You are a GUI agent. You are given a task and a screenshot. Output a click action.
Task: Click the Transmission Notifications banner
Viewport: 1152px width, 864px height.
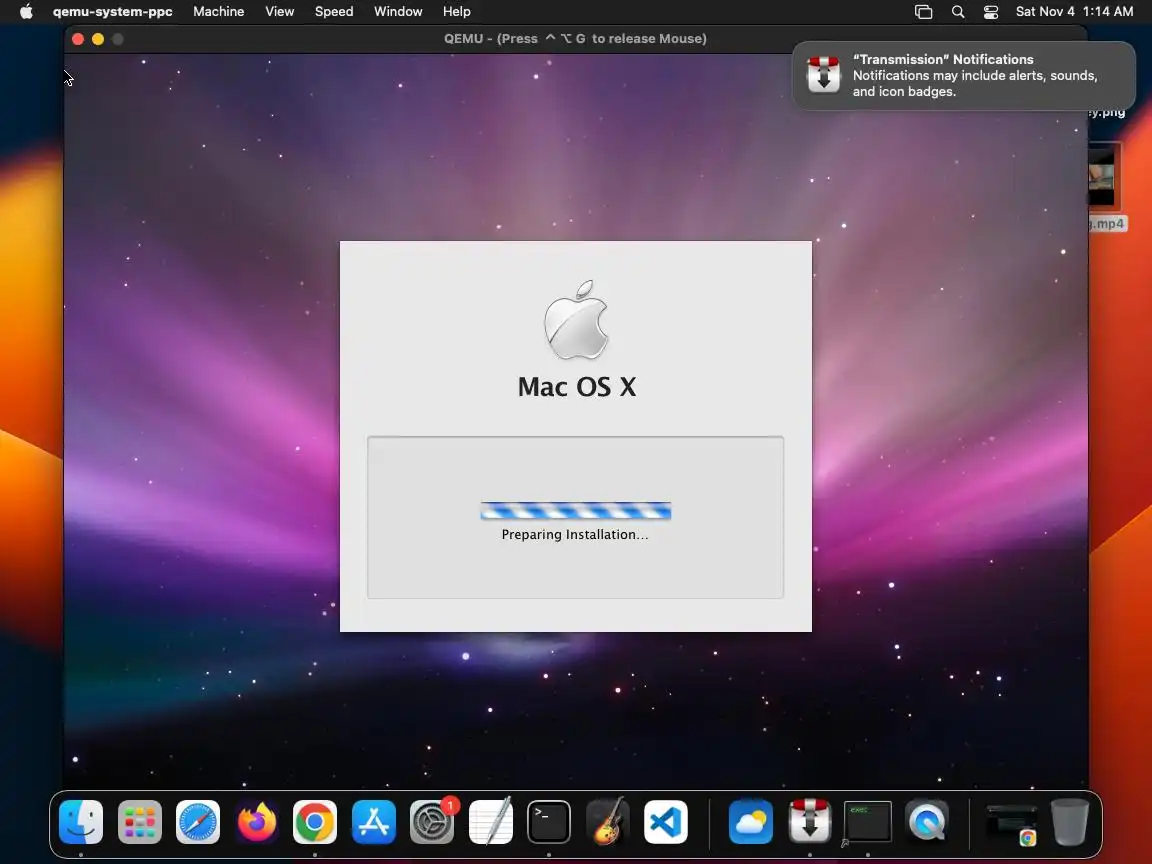coord(964,76)
